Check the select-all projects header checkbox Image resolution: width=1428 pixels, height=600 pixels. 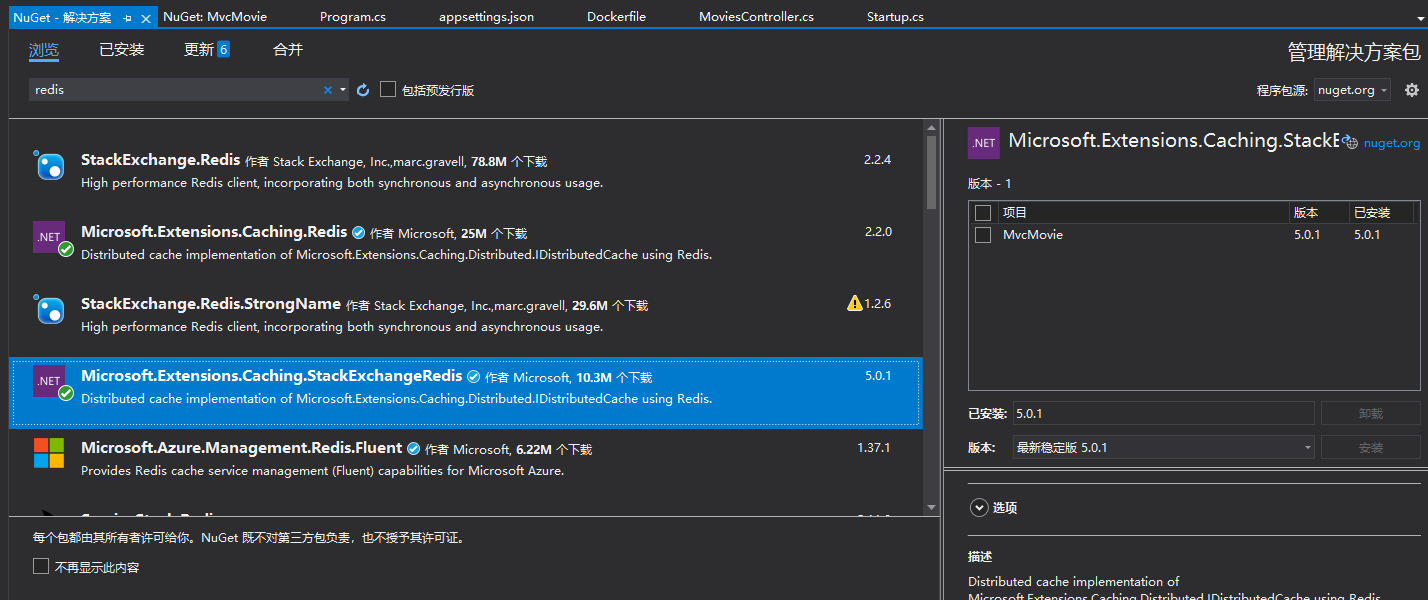click(x=983, y=212)
